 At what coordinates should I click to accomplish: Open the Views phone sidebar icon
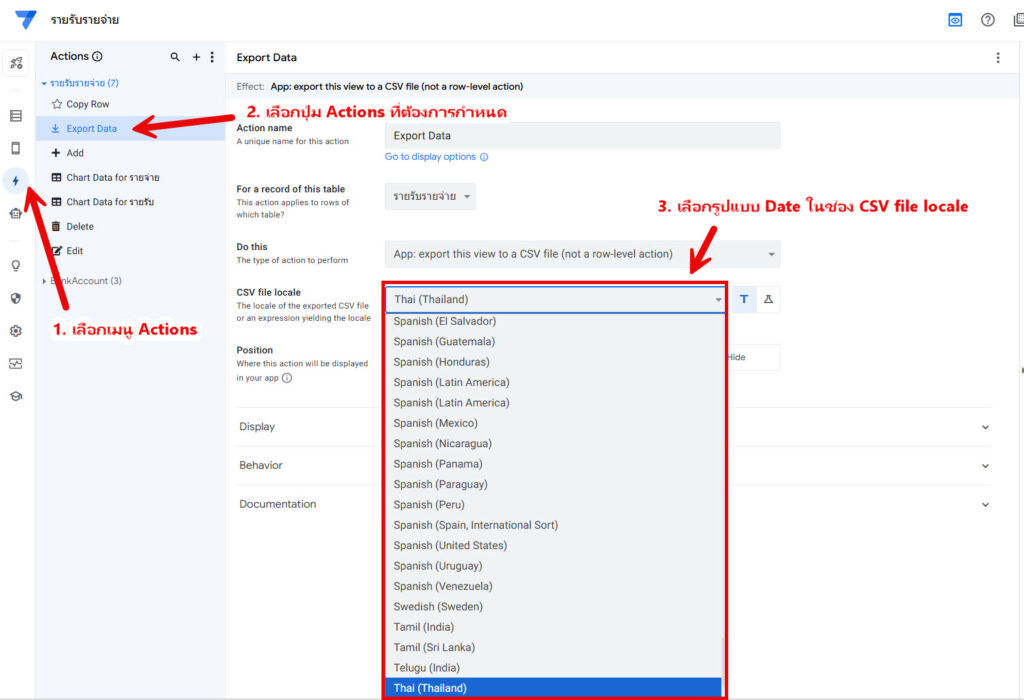(16, 148)
